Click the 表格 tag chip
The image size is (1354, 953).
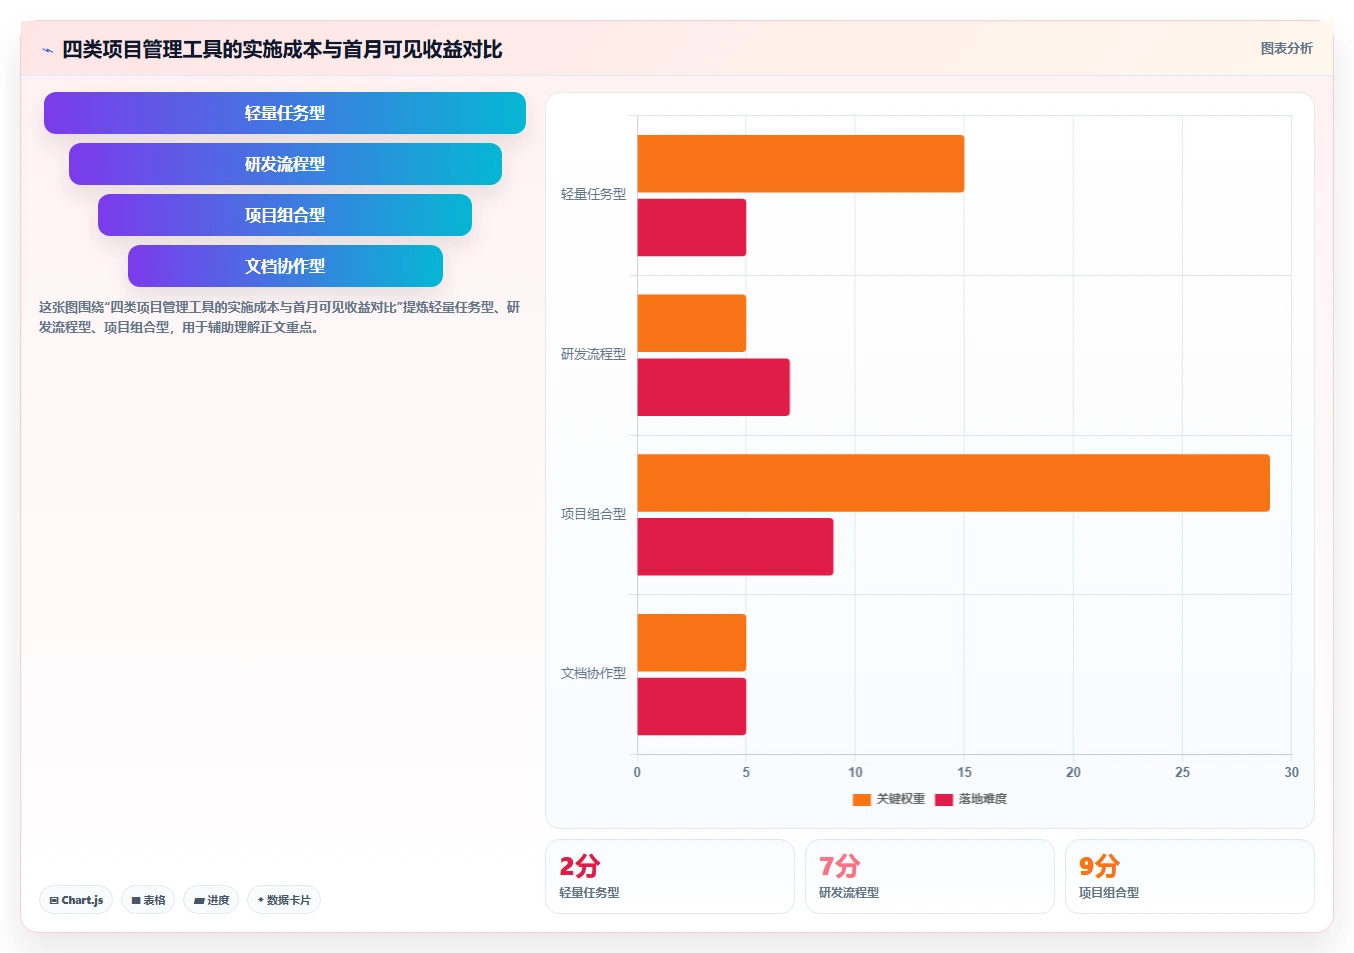[x=148, y=900]
